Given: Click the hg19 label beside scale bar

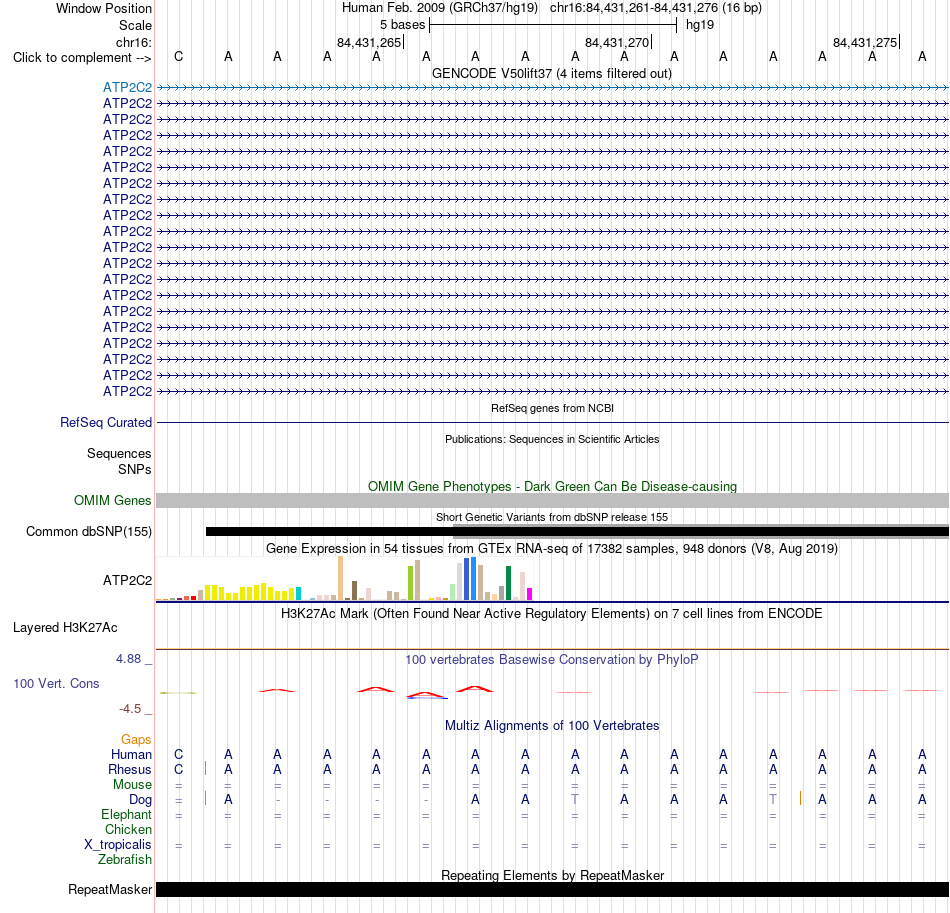Looking at the screenshot, I should (700, 25).
